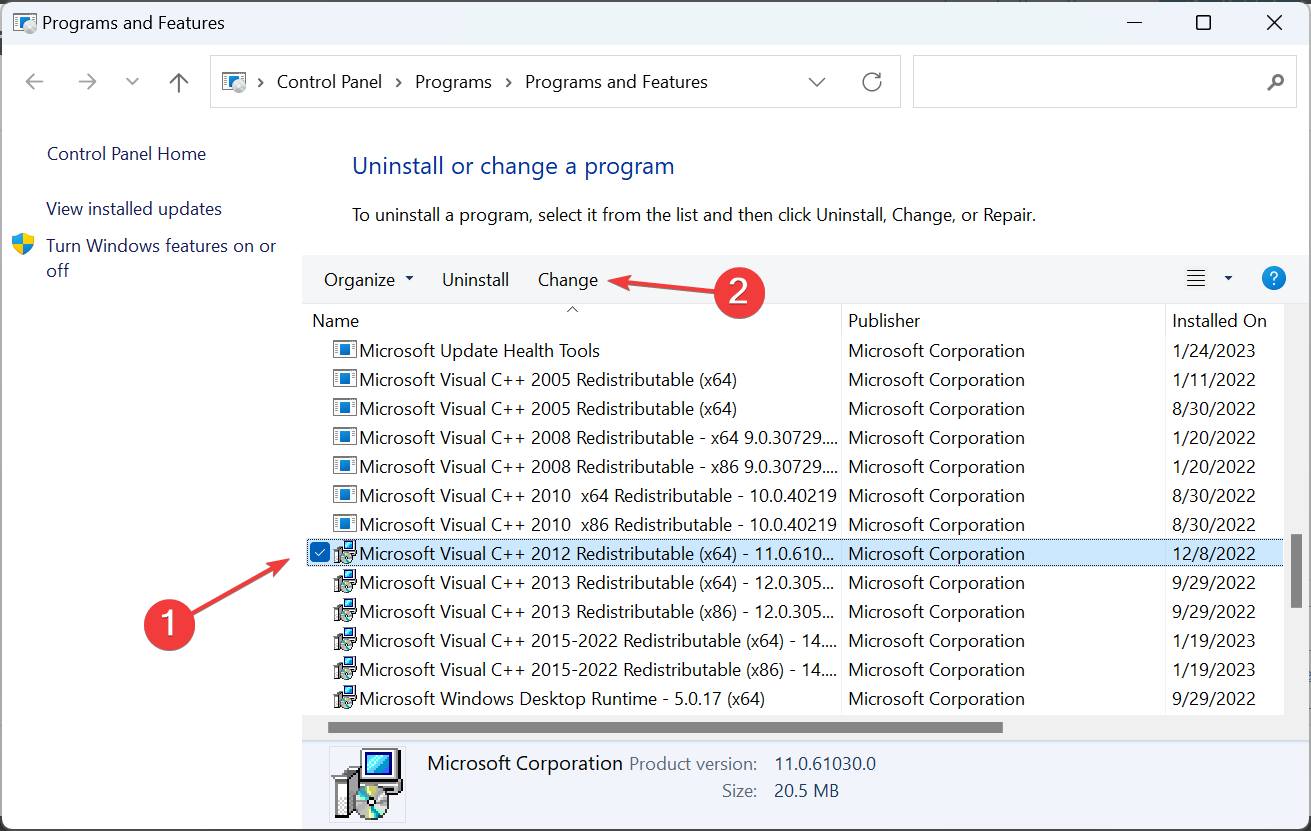Uncheck the Visual C++ 2012 Redistributable checkbox
Image resolution: width=1311 pixels, height=831 pixels.
point(320,552)
